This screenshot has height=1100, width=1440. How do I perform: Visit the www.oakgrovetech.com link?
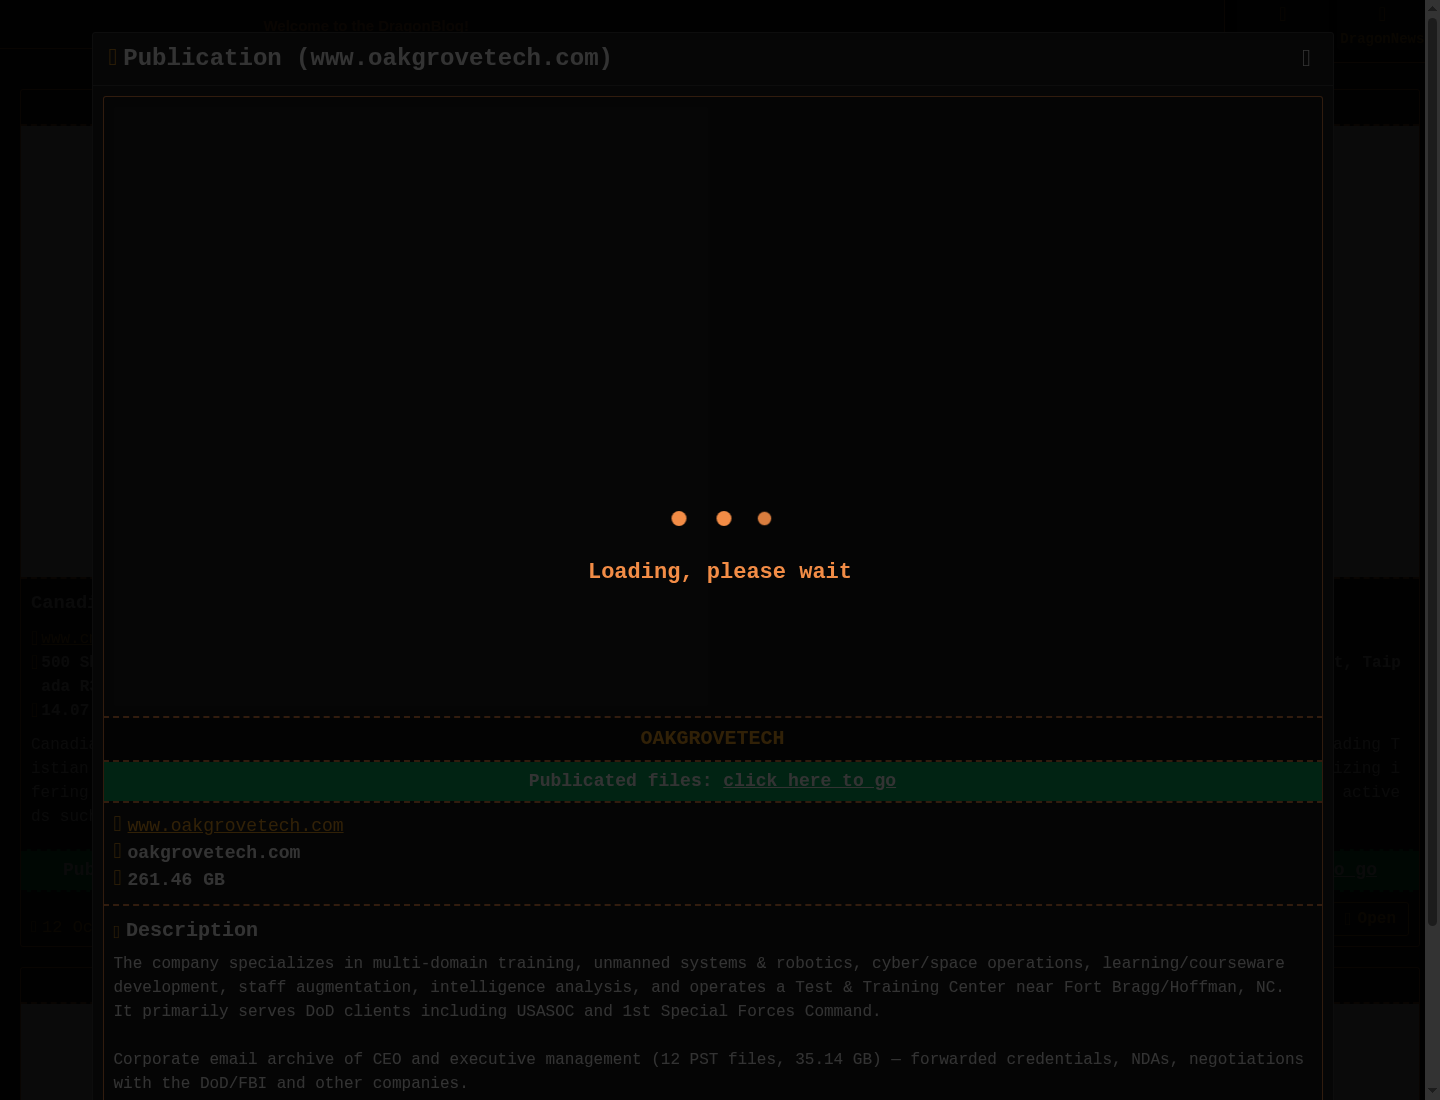[x=235, y=826]
